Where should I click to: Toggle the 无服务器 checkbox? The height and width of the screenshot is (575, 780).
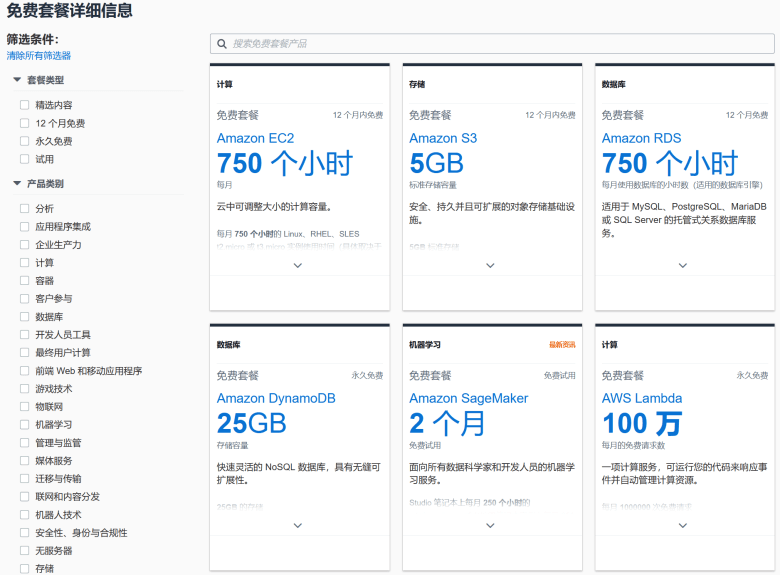point(25,551)
